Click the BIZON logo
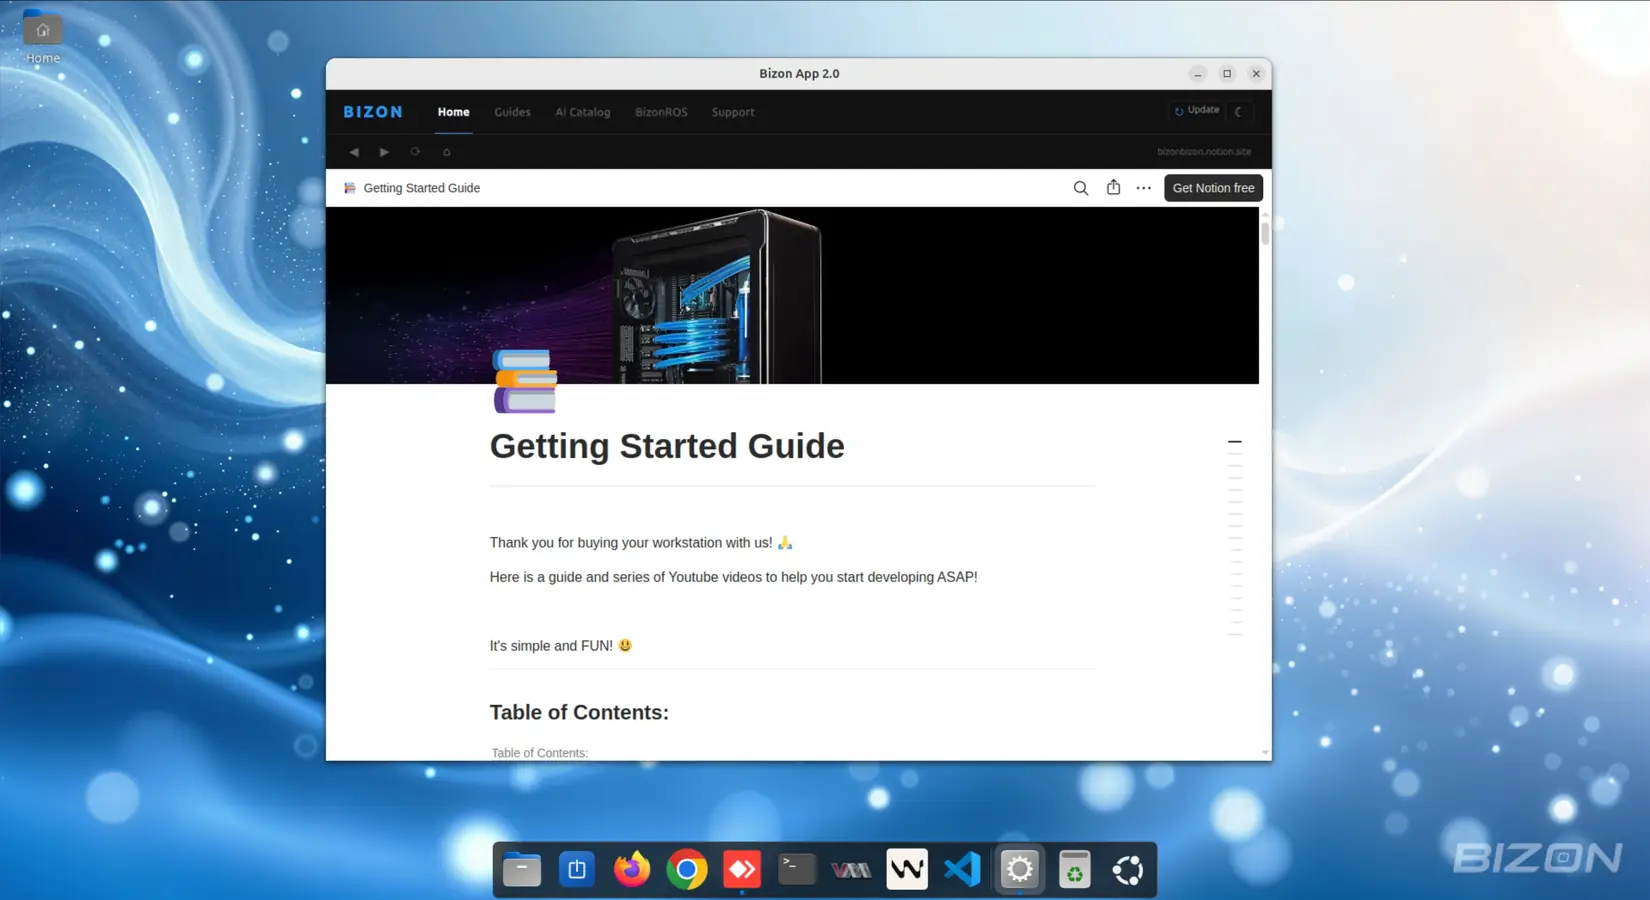This screenshot has height=900, width=1650. tap(373, 111)
